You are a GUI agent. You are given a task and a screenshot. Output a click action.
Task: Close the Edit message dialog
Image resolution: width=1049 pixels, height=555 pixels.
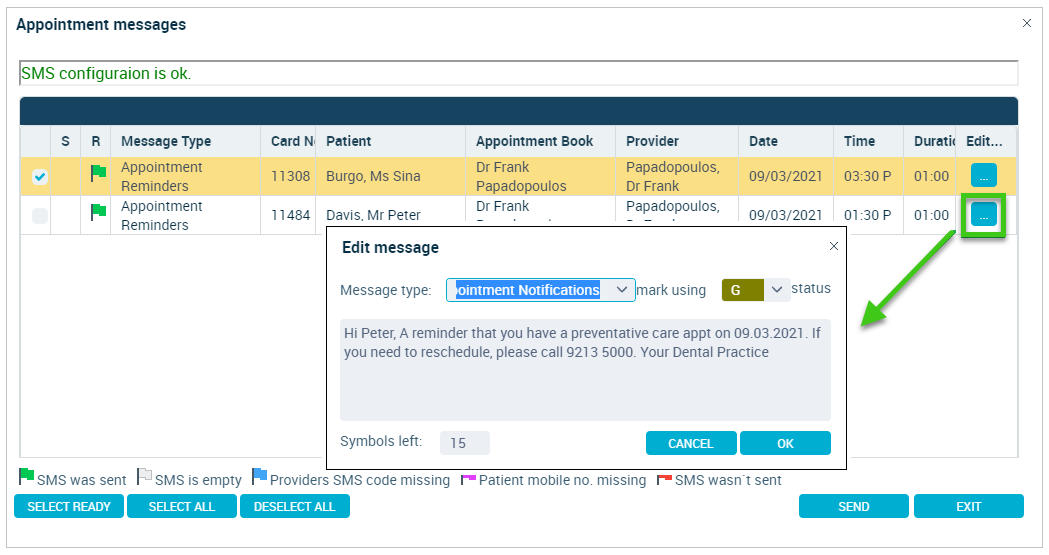834,246
